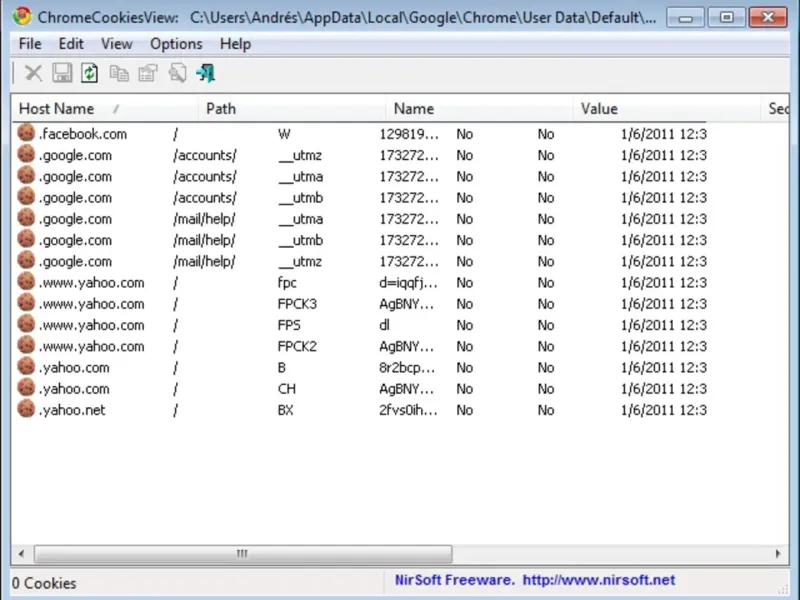
Task: Click cookie icon of the FPS row
Action: tap(26, 324)
